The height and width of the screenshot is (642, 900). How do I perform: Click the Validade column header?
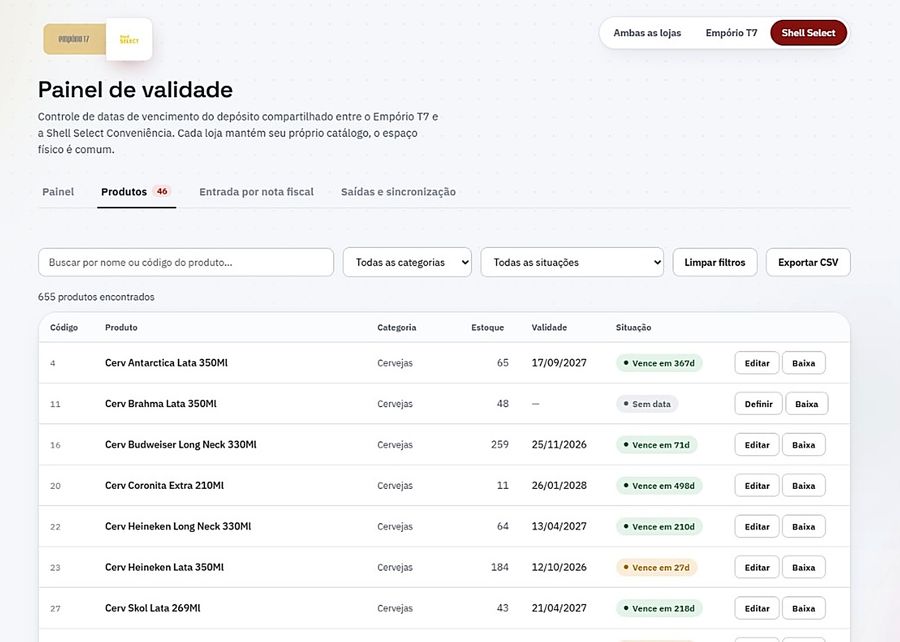[549, 327]
